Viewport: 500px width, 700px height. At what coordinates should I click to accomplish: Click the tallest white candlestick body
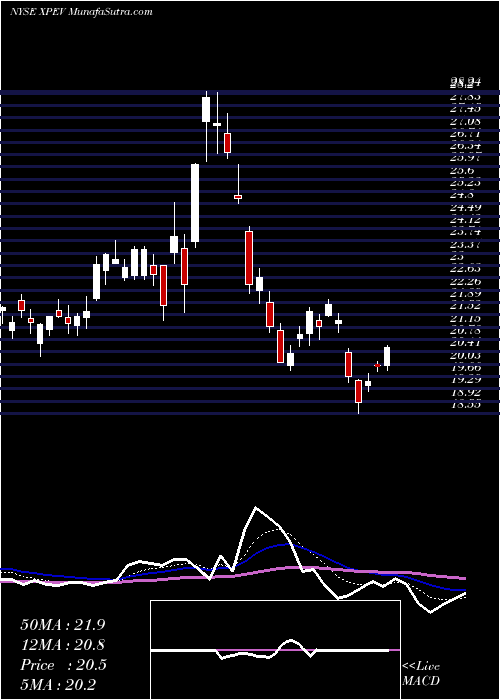(195, 203)
